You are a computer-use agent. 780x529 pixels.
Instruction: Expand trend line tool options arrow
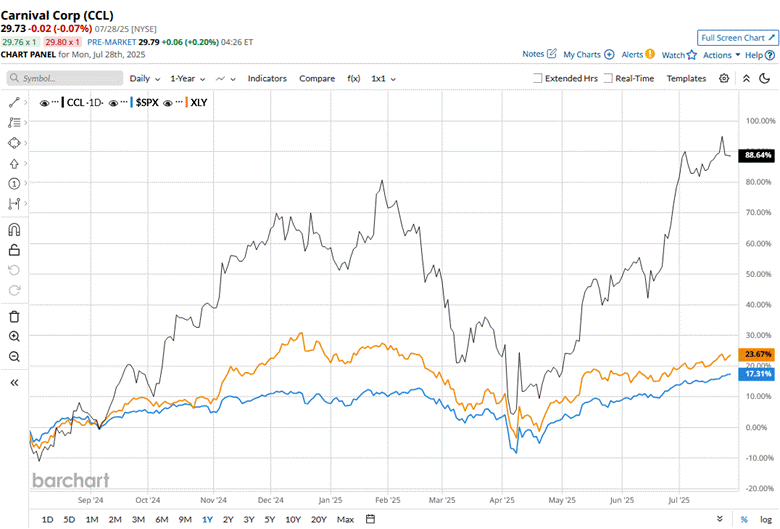25,103
